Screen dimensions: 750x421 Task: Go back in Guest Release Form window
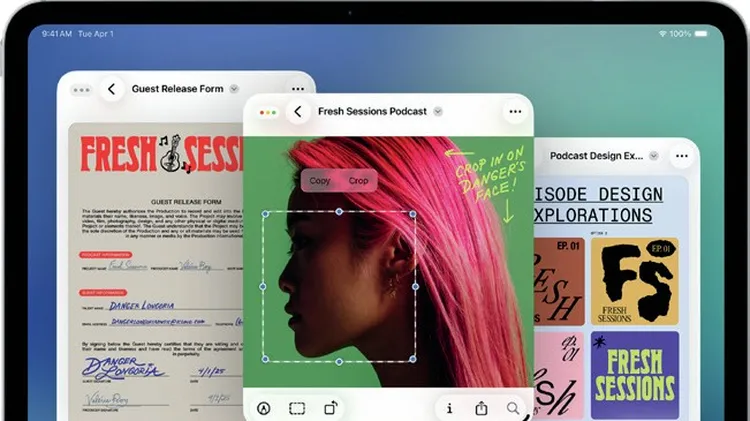coord(111,89)
